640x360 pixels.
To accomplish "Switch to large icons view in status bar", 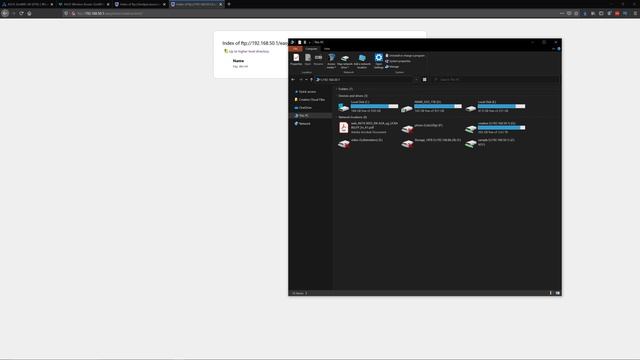I will 558,293.
